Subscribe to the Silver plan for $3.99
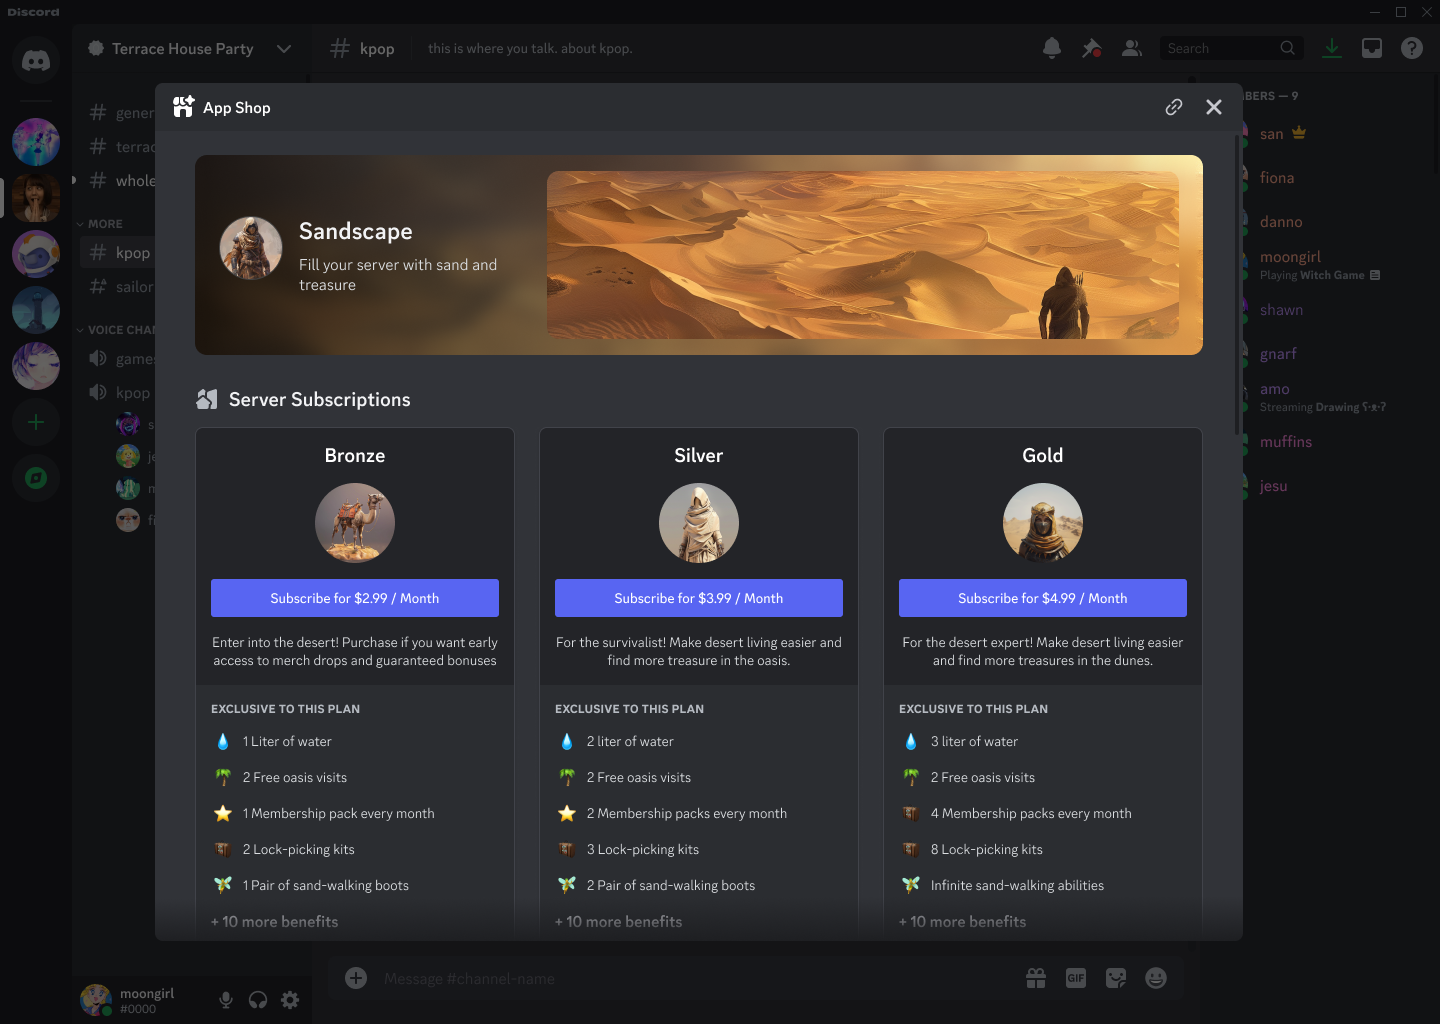The image size is (1440, 1024). click(x=698, y=597)
